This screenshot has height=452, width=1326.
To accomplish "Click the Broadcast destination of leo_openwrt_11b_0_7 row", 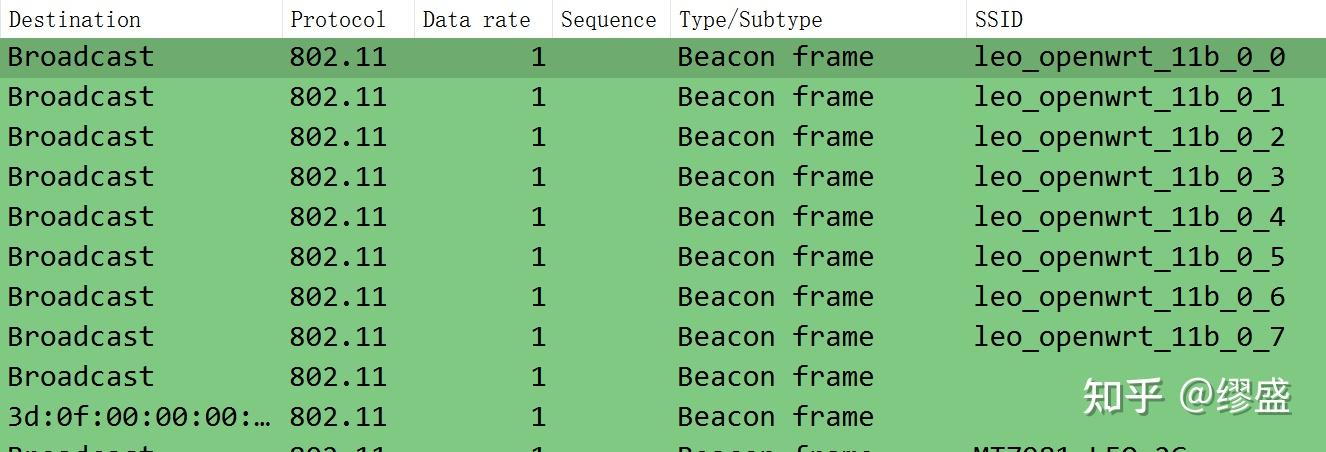I will click(81, 337).
